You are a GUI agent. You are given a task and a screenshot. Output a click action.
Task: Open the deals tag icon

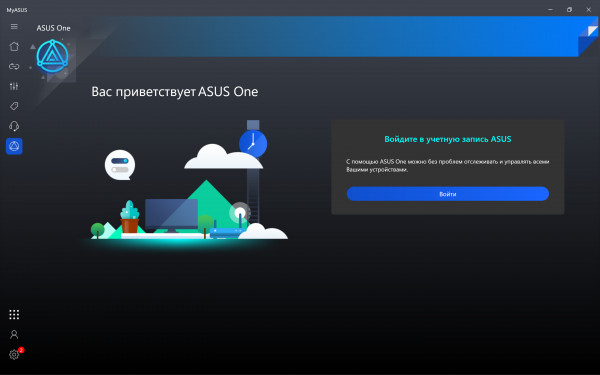tap(14, 106)
